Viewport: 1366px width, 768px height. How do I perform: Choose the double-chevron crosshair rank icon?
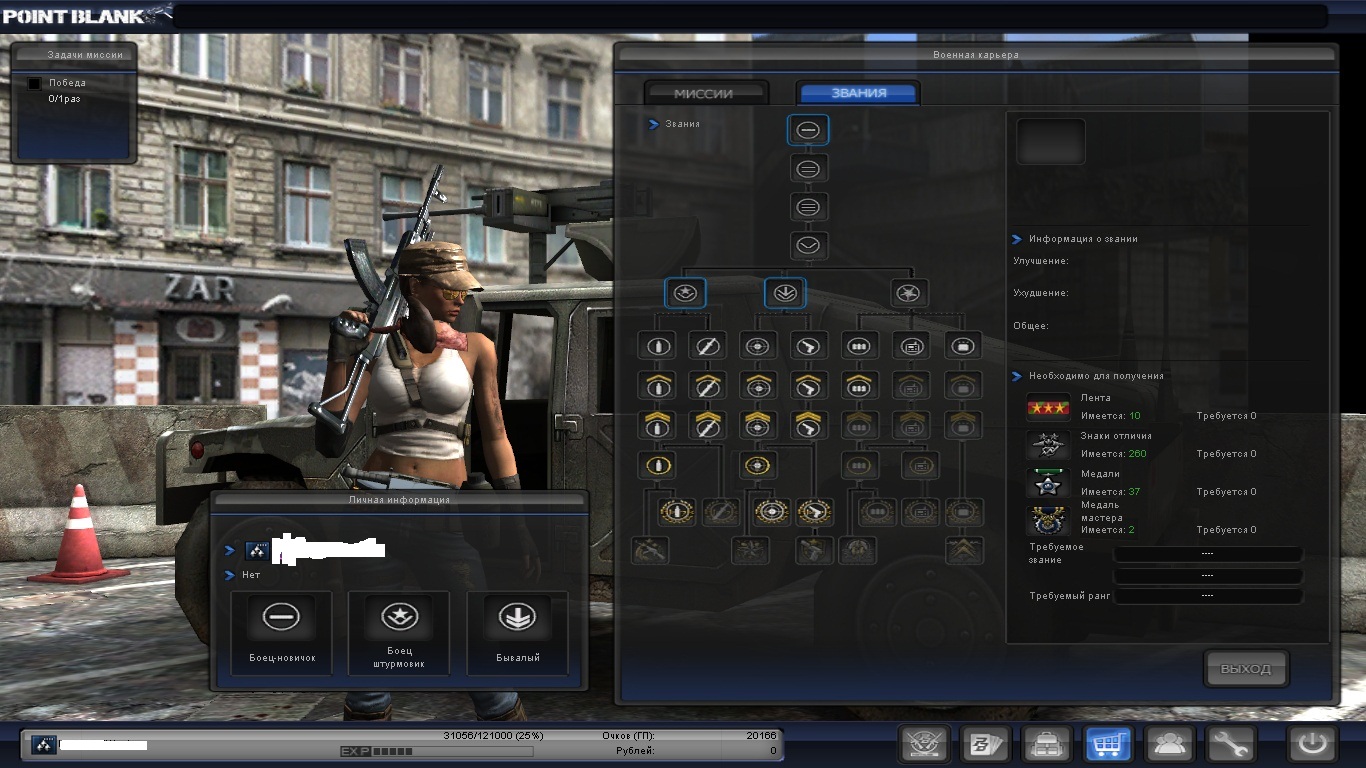point(758,425)
